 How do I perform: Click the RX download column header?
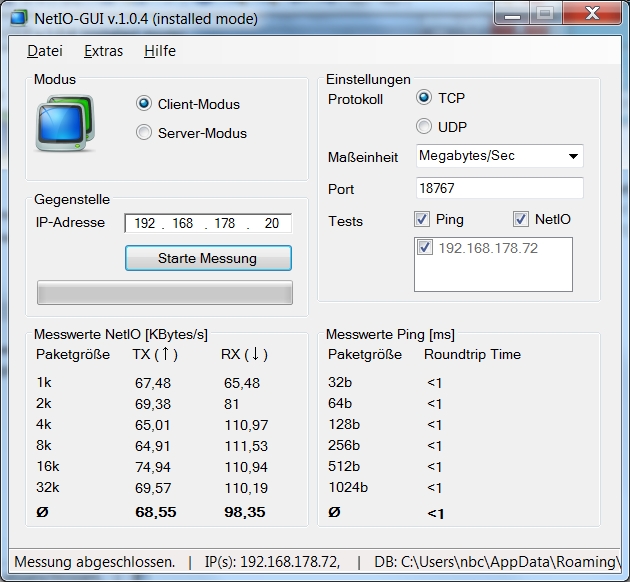[x=244, y=354]
